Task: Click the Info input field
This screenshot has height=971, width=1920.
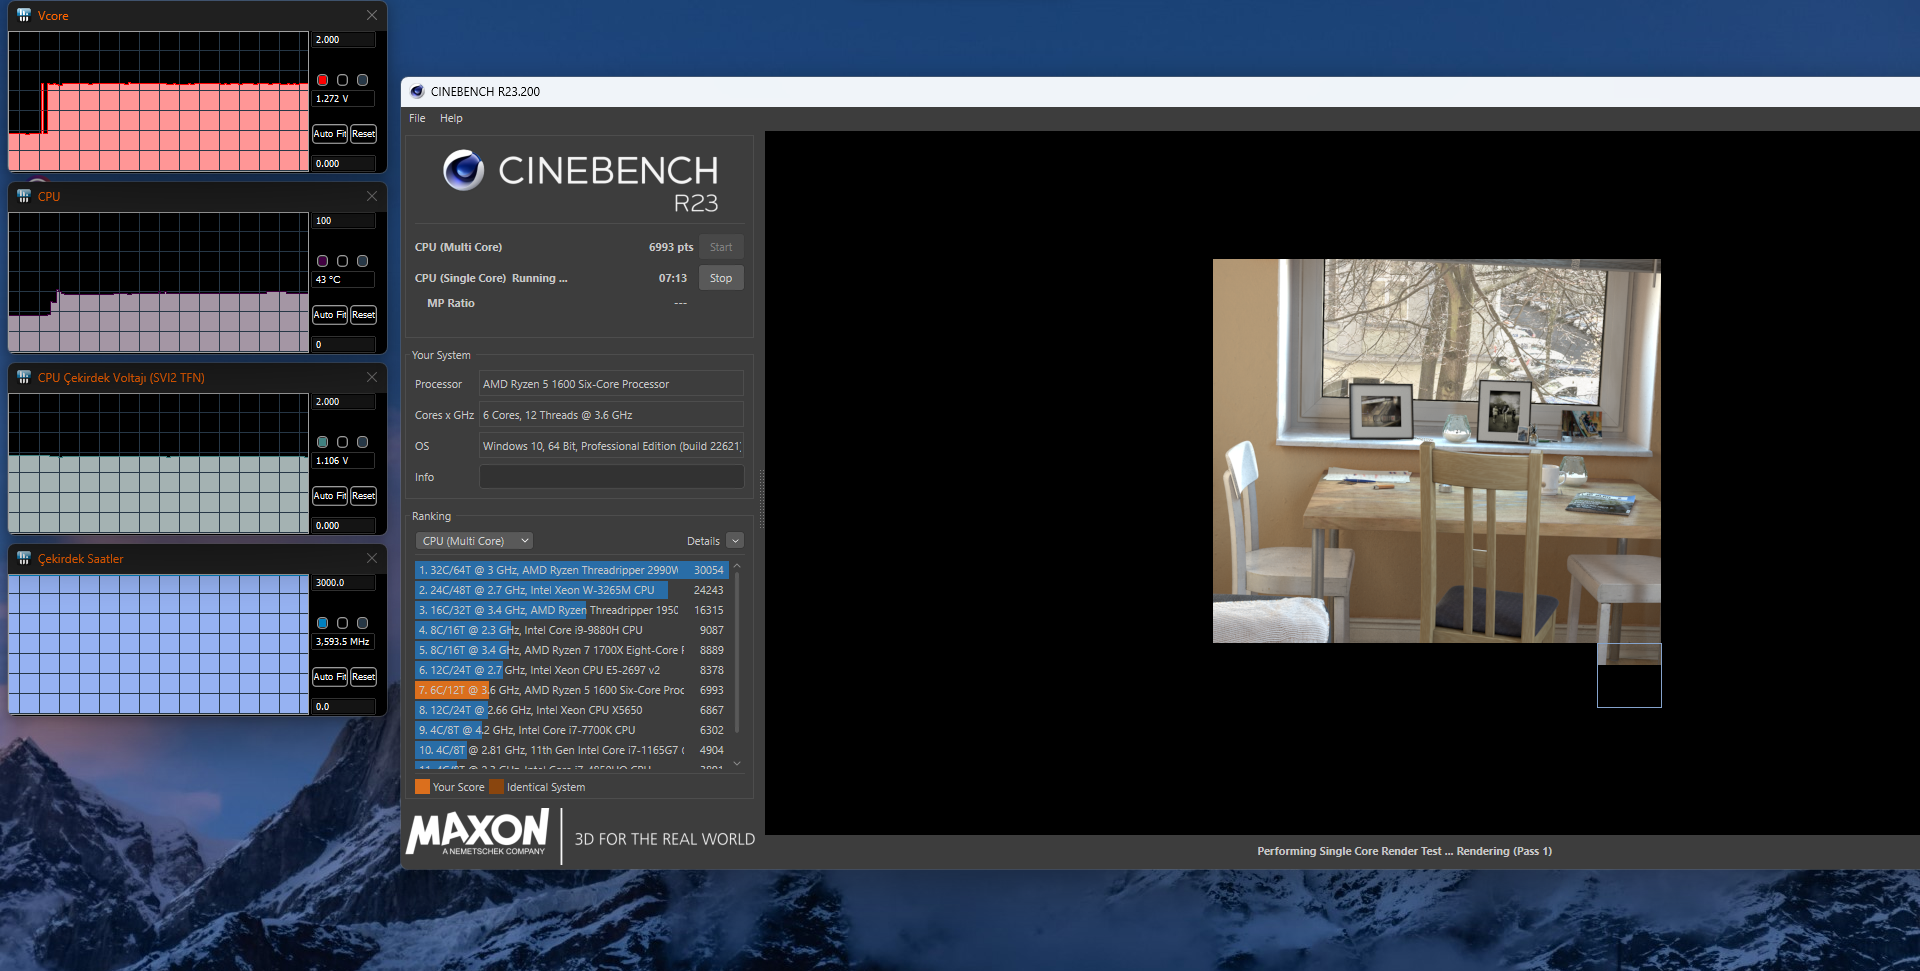Action: click(611, 477)
